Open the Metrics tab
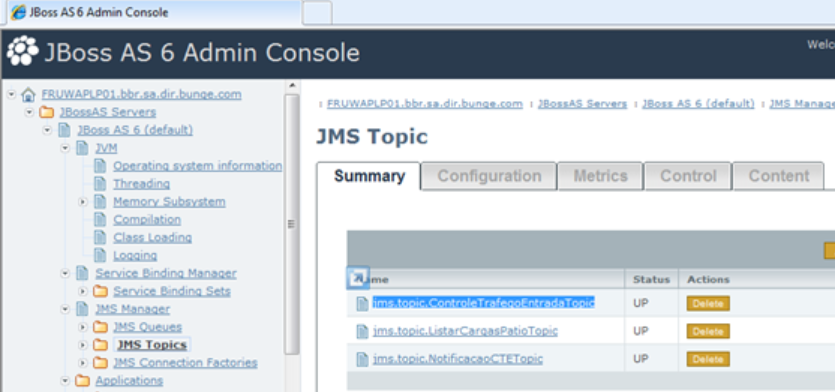Screen dimensions: 835x392 600,176
